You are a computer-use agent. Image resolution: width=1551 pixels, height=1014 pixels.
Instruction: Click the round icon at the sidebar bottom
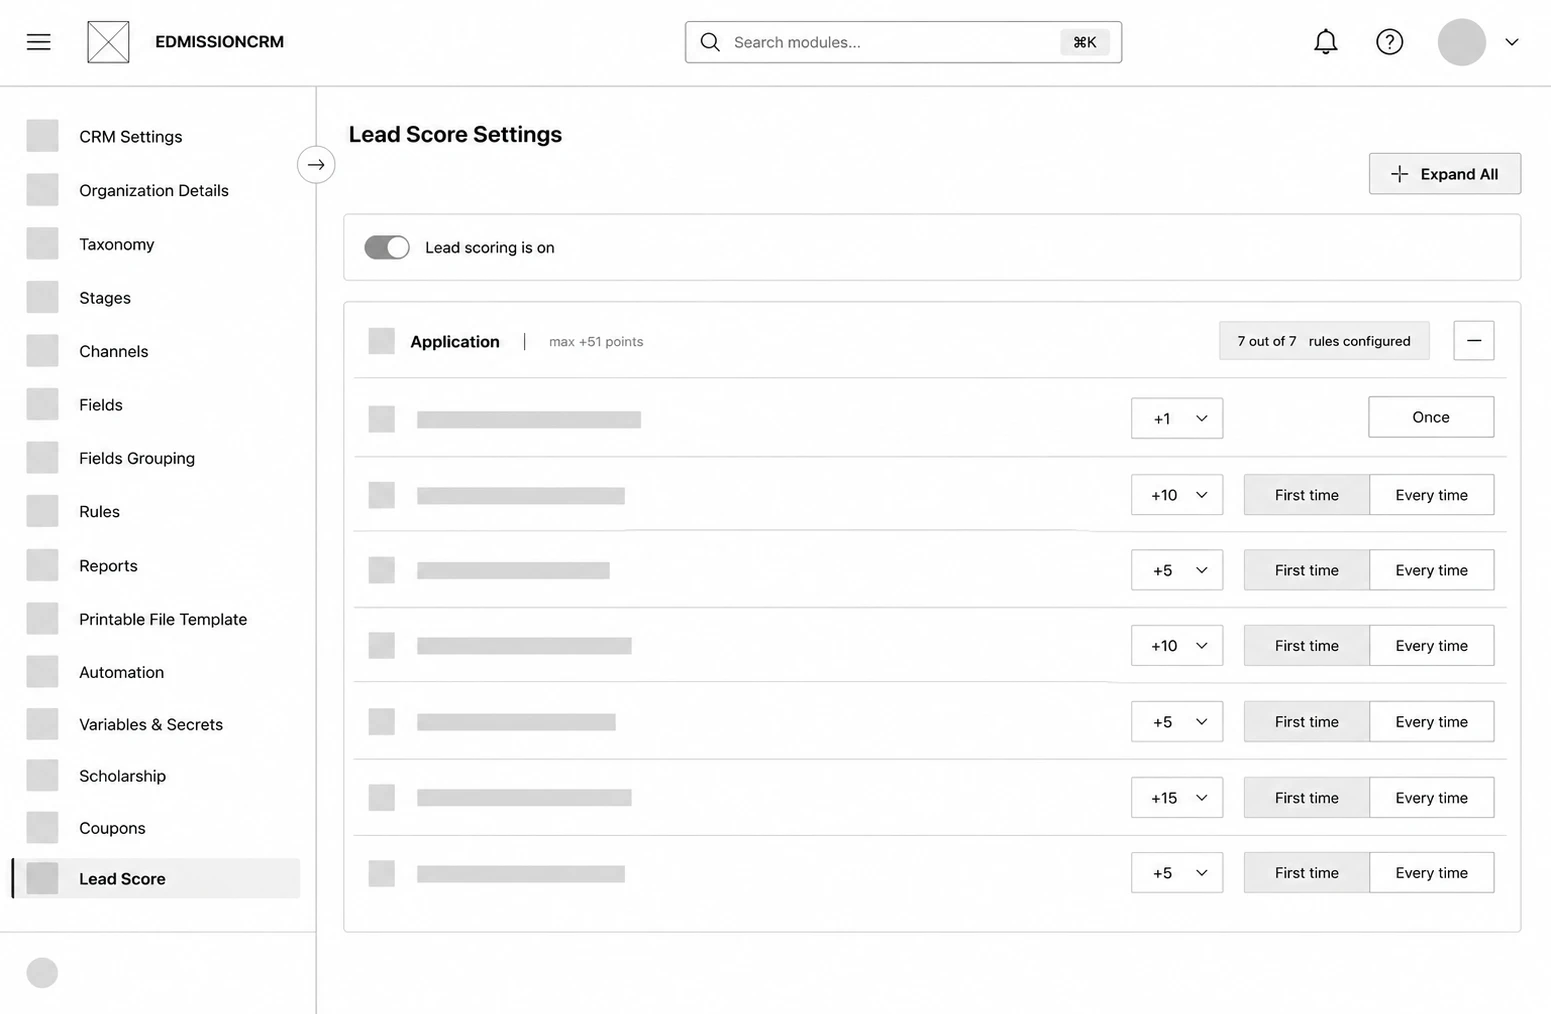tap(42, 973)
